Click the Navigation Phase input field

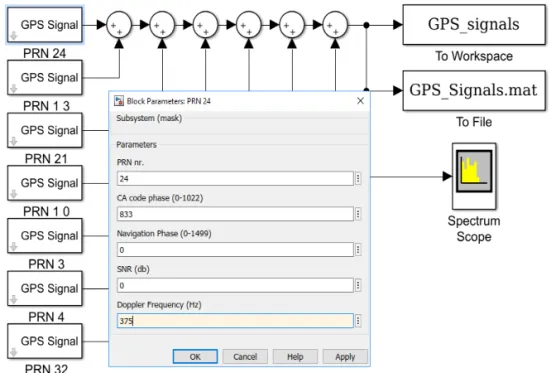(235, 250)
